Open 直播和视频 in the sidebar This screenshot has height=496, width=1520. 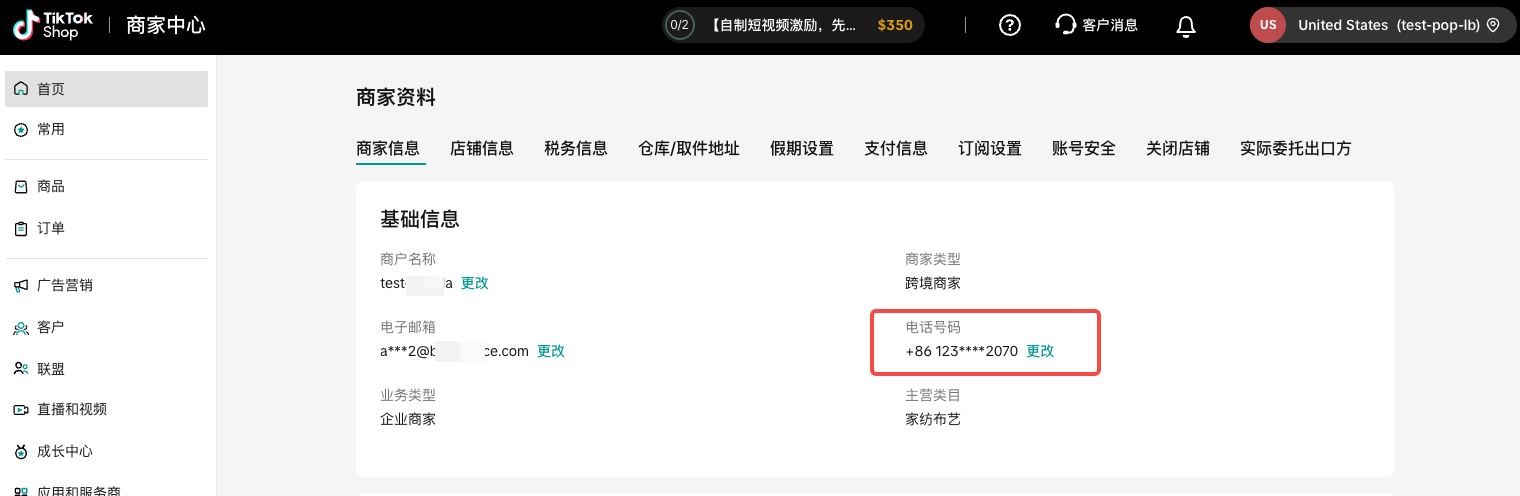click(71, 409)
